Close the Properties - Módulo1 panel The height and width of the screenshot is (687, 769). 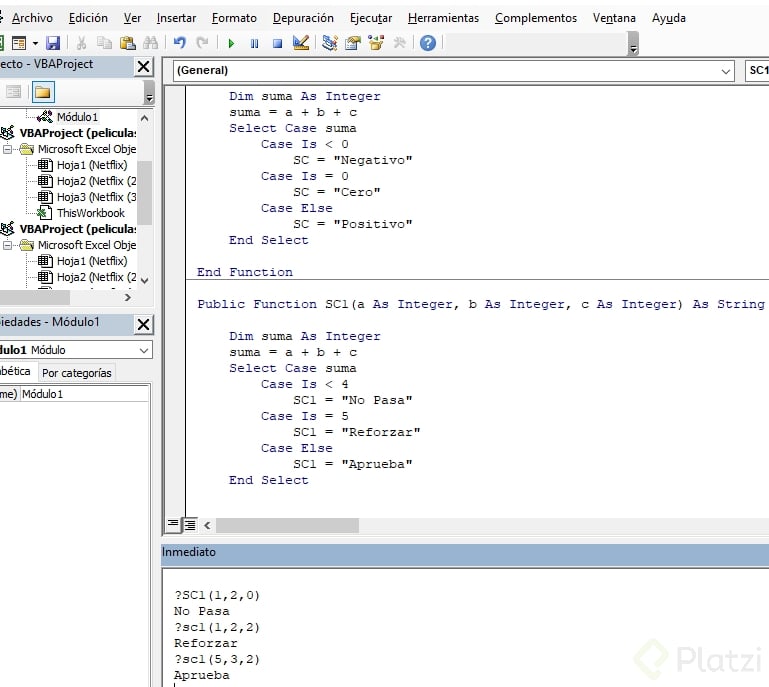tap(144, 324)
